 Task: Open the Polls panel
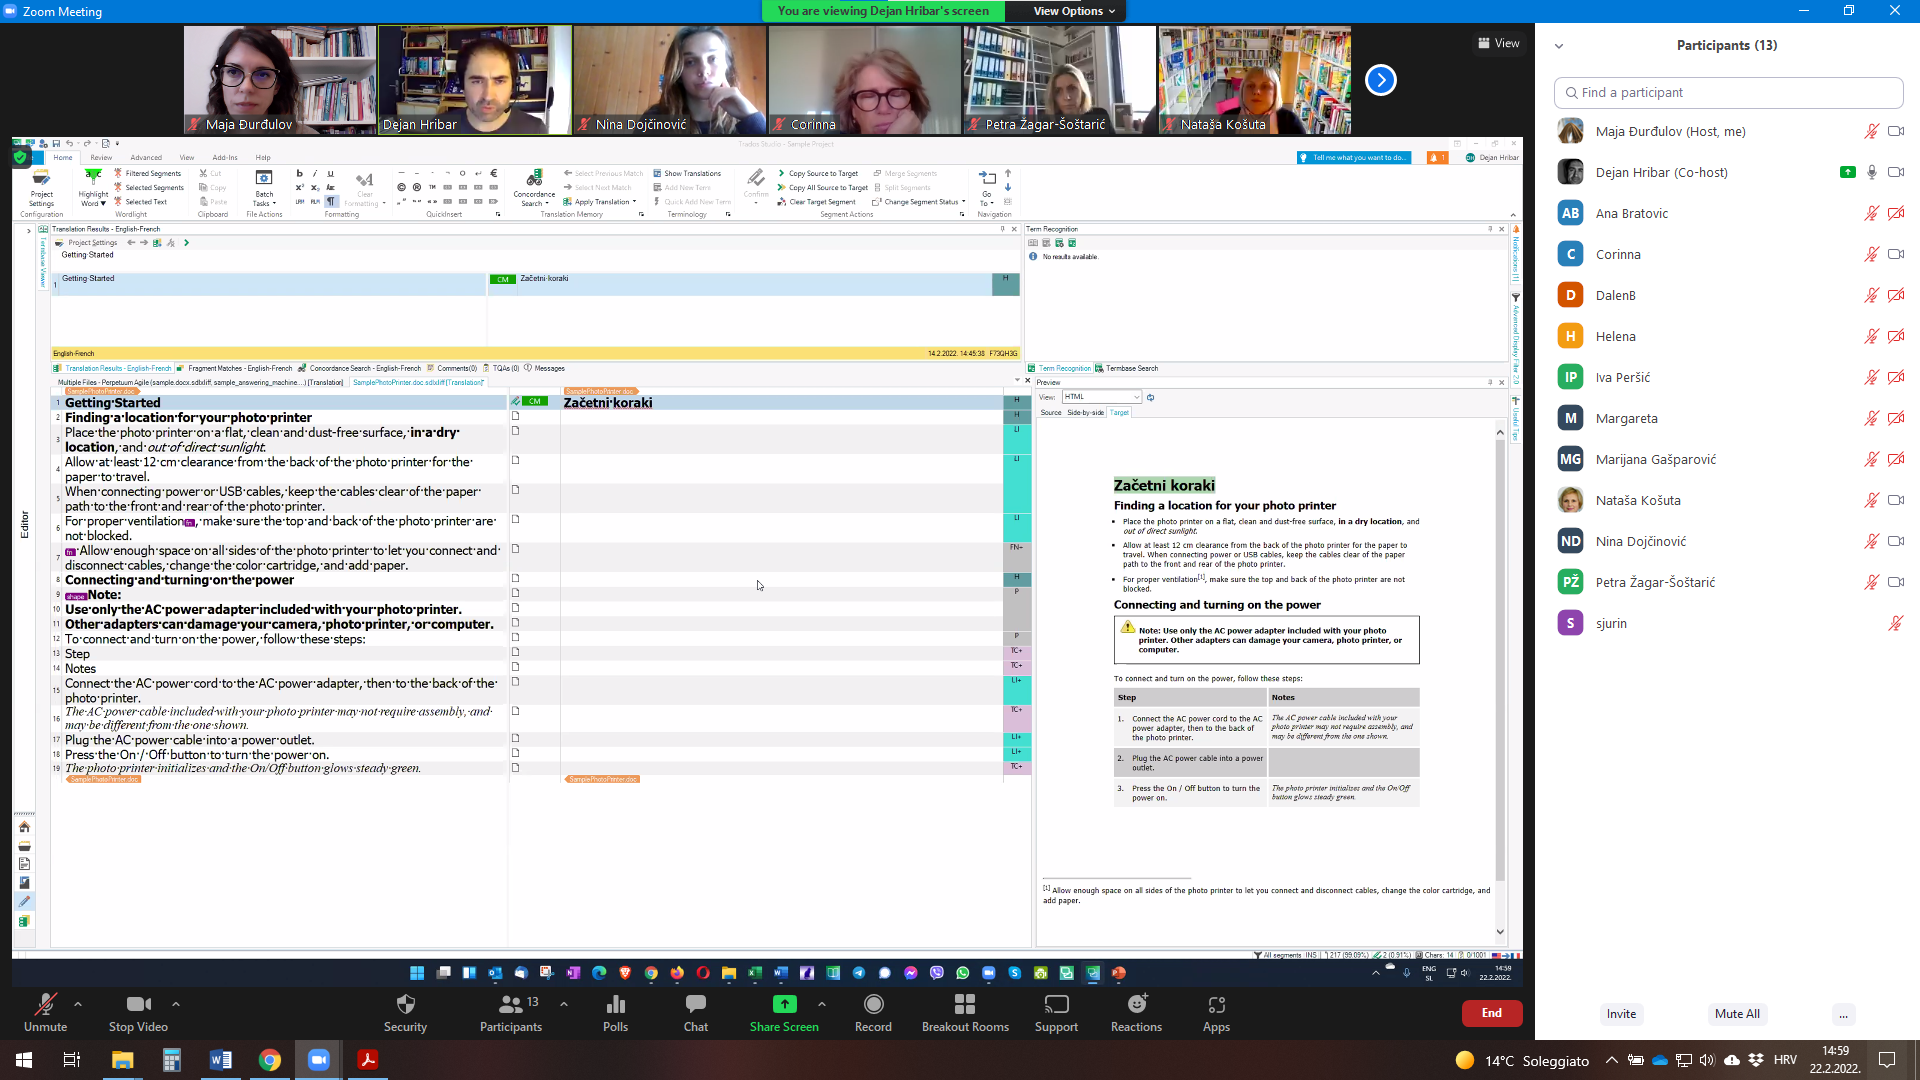(x=615, y=1004)
